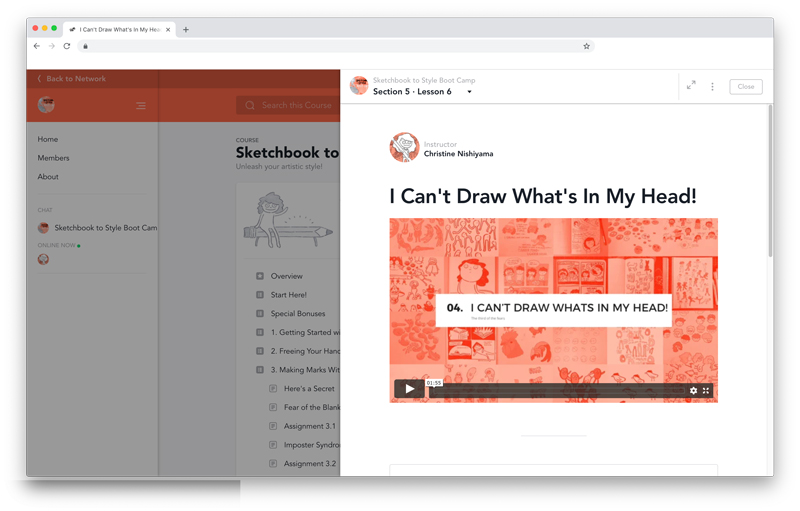The image size is (800, 511).
Task: Click lesson icon beside Assignment 3.1
Action: pos(273,426)
